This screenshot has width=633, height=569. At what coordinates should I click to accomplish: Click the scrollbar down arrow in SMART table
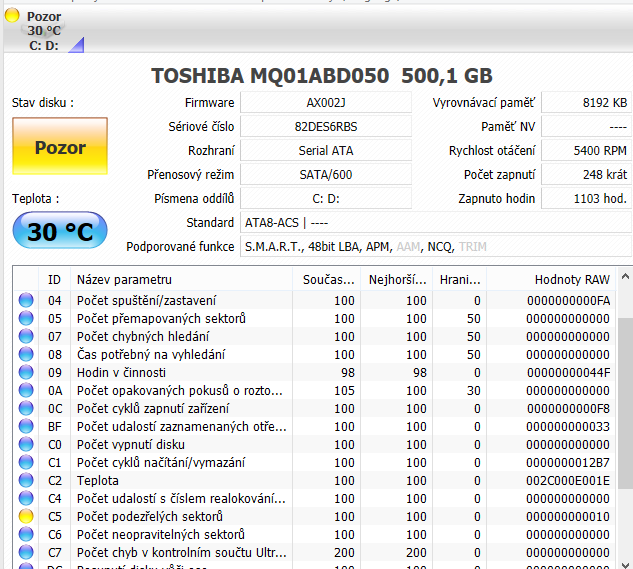[x=625, y=565]
